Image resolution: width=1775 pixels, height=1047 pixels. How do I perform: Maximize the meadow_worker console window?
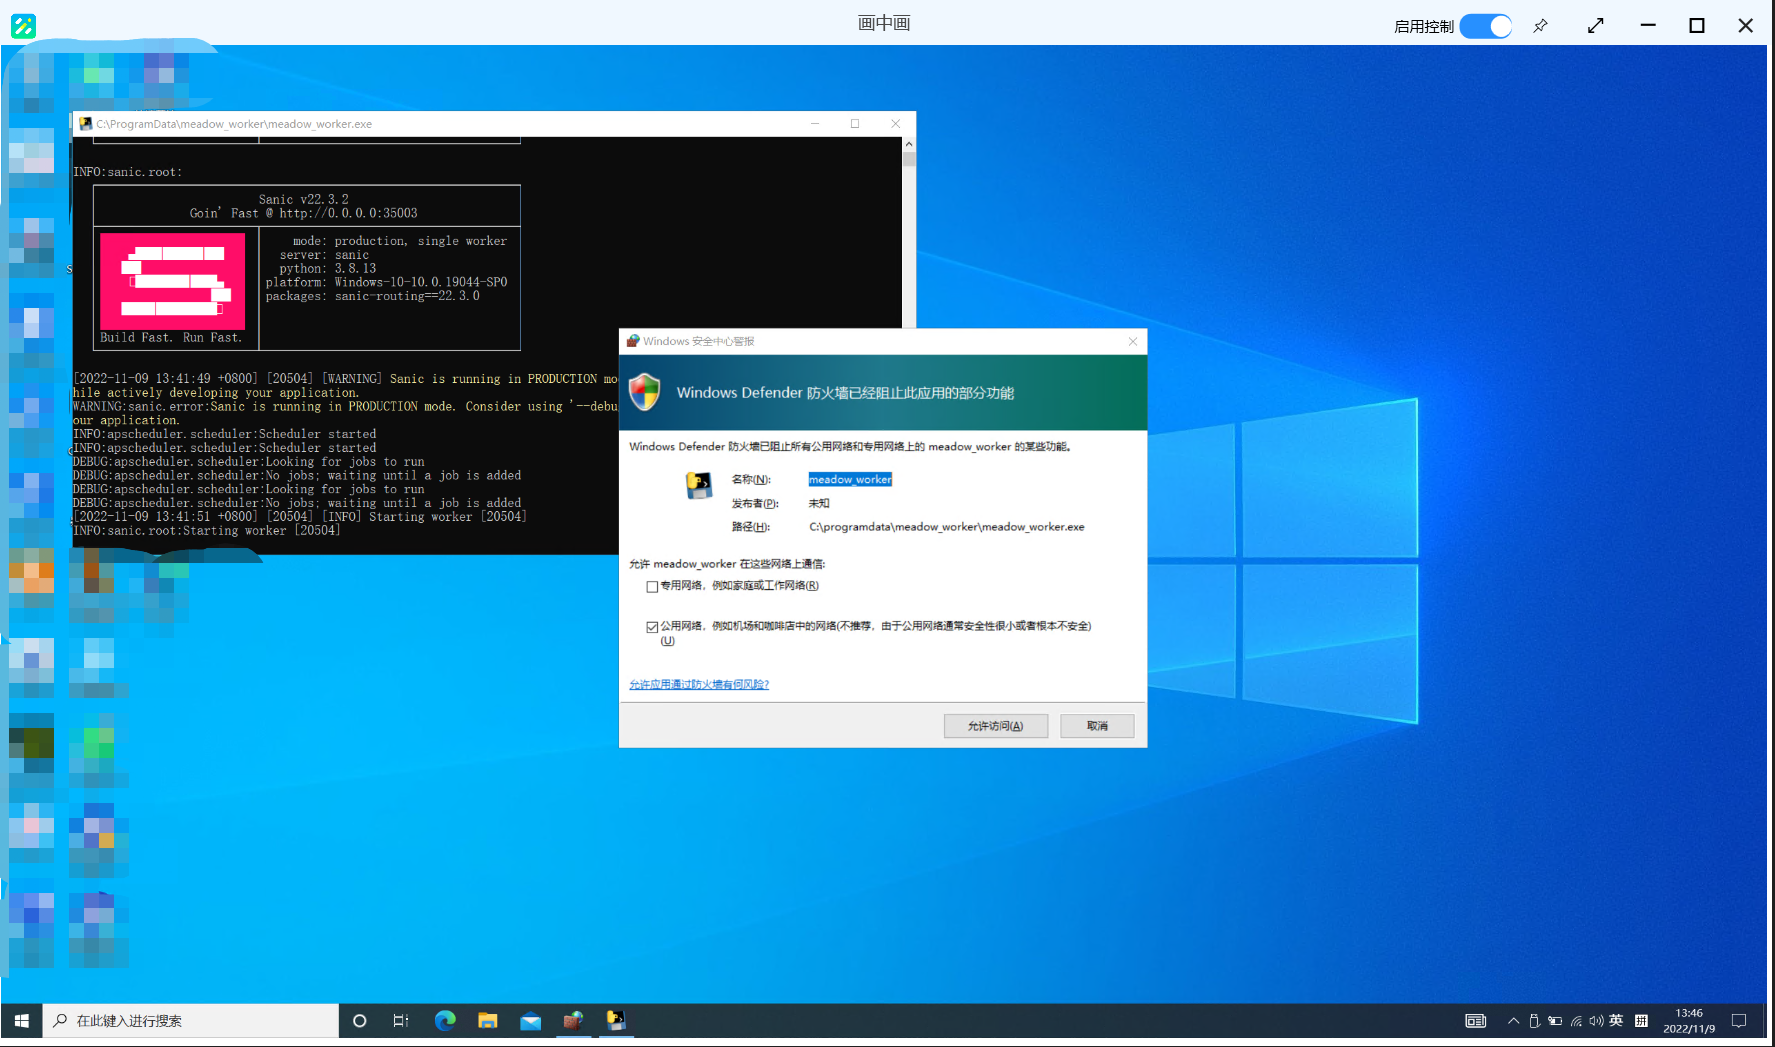click(855, 124)
